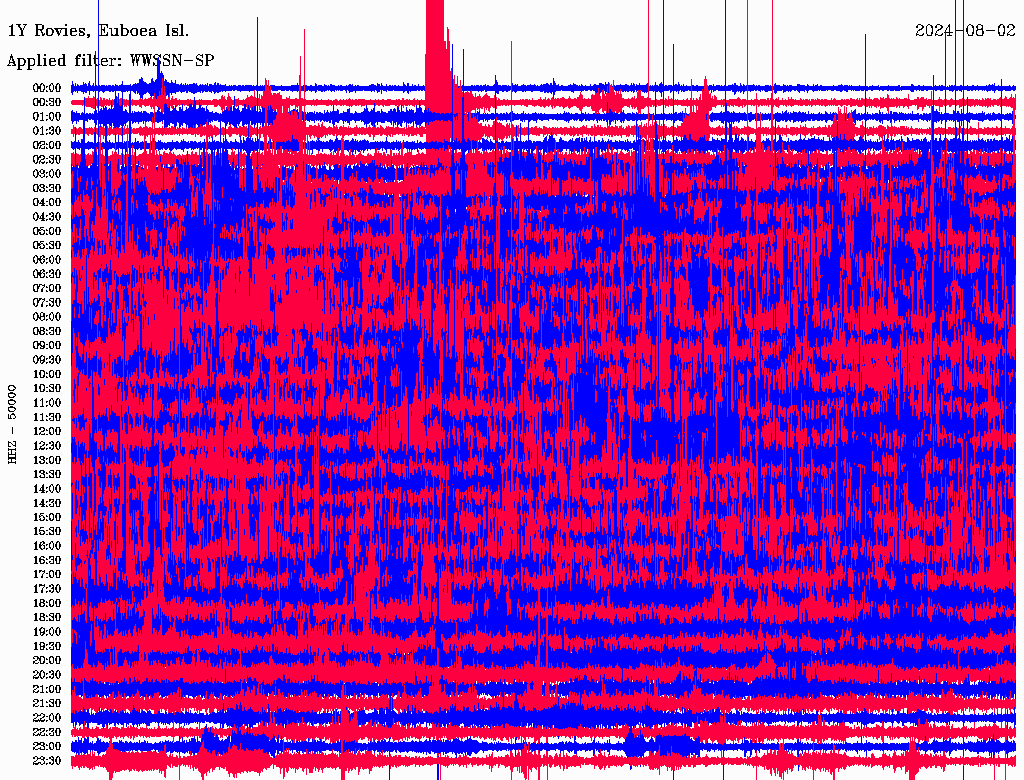
Task: Select the 14:30 time label
Action: [x=47, y=503]
